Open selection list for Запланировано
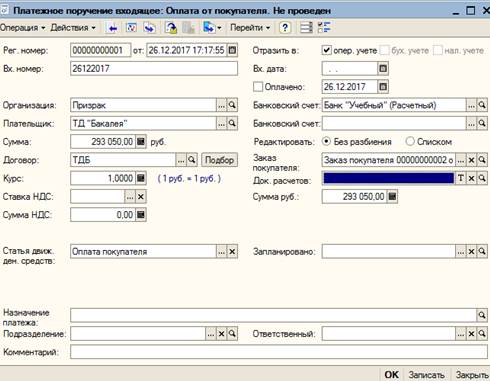The image size is (490, 381). click(x=461, y=252)
